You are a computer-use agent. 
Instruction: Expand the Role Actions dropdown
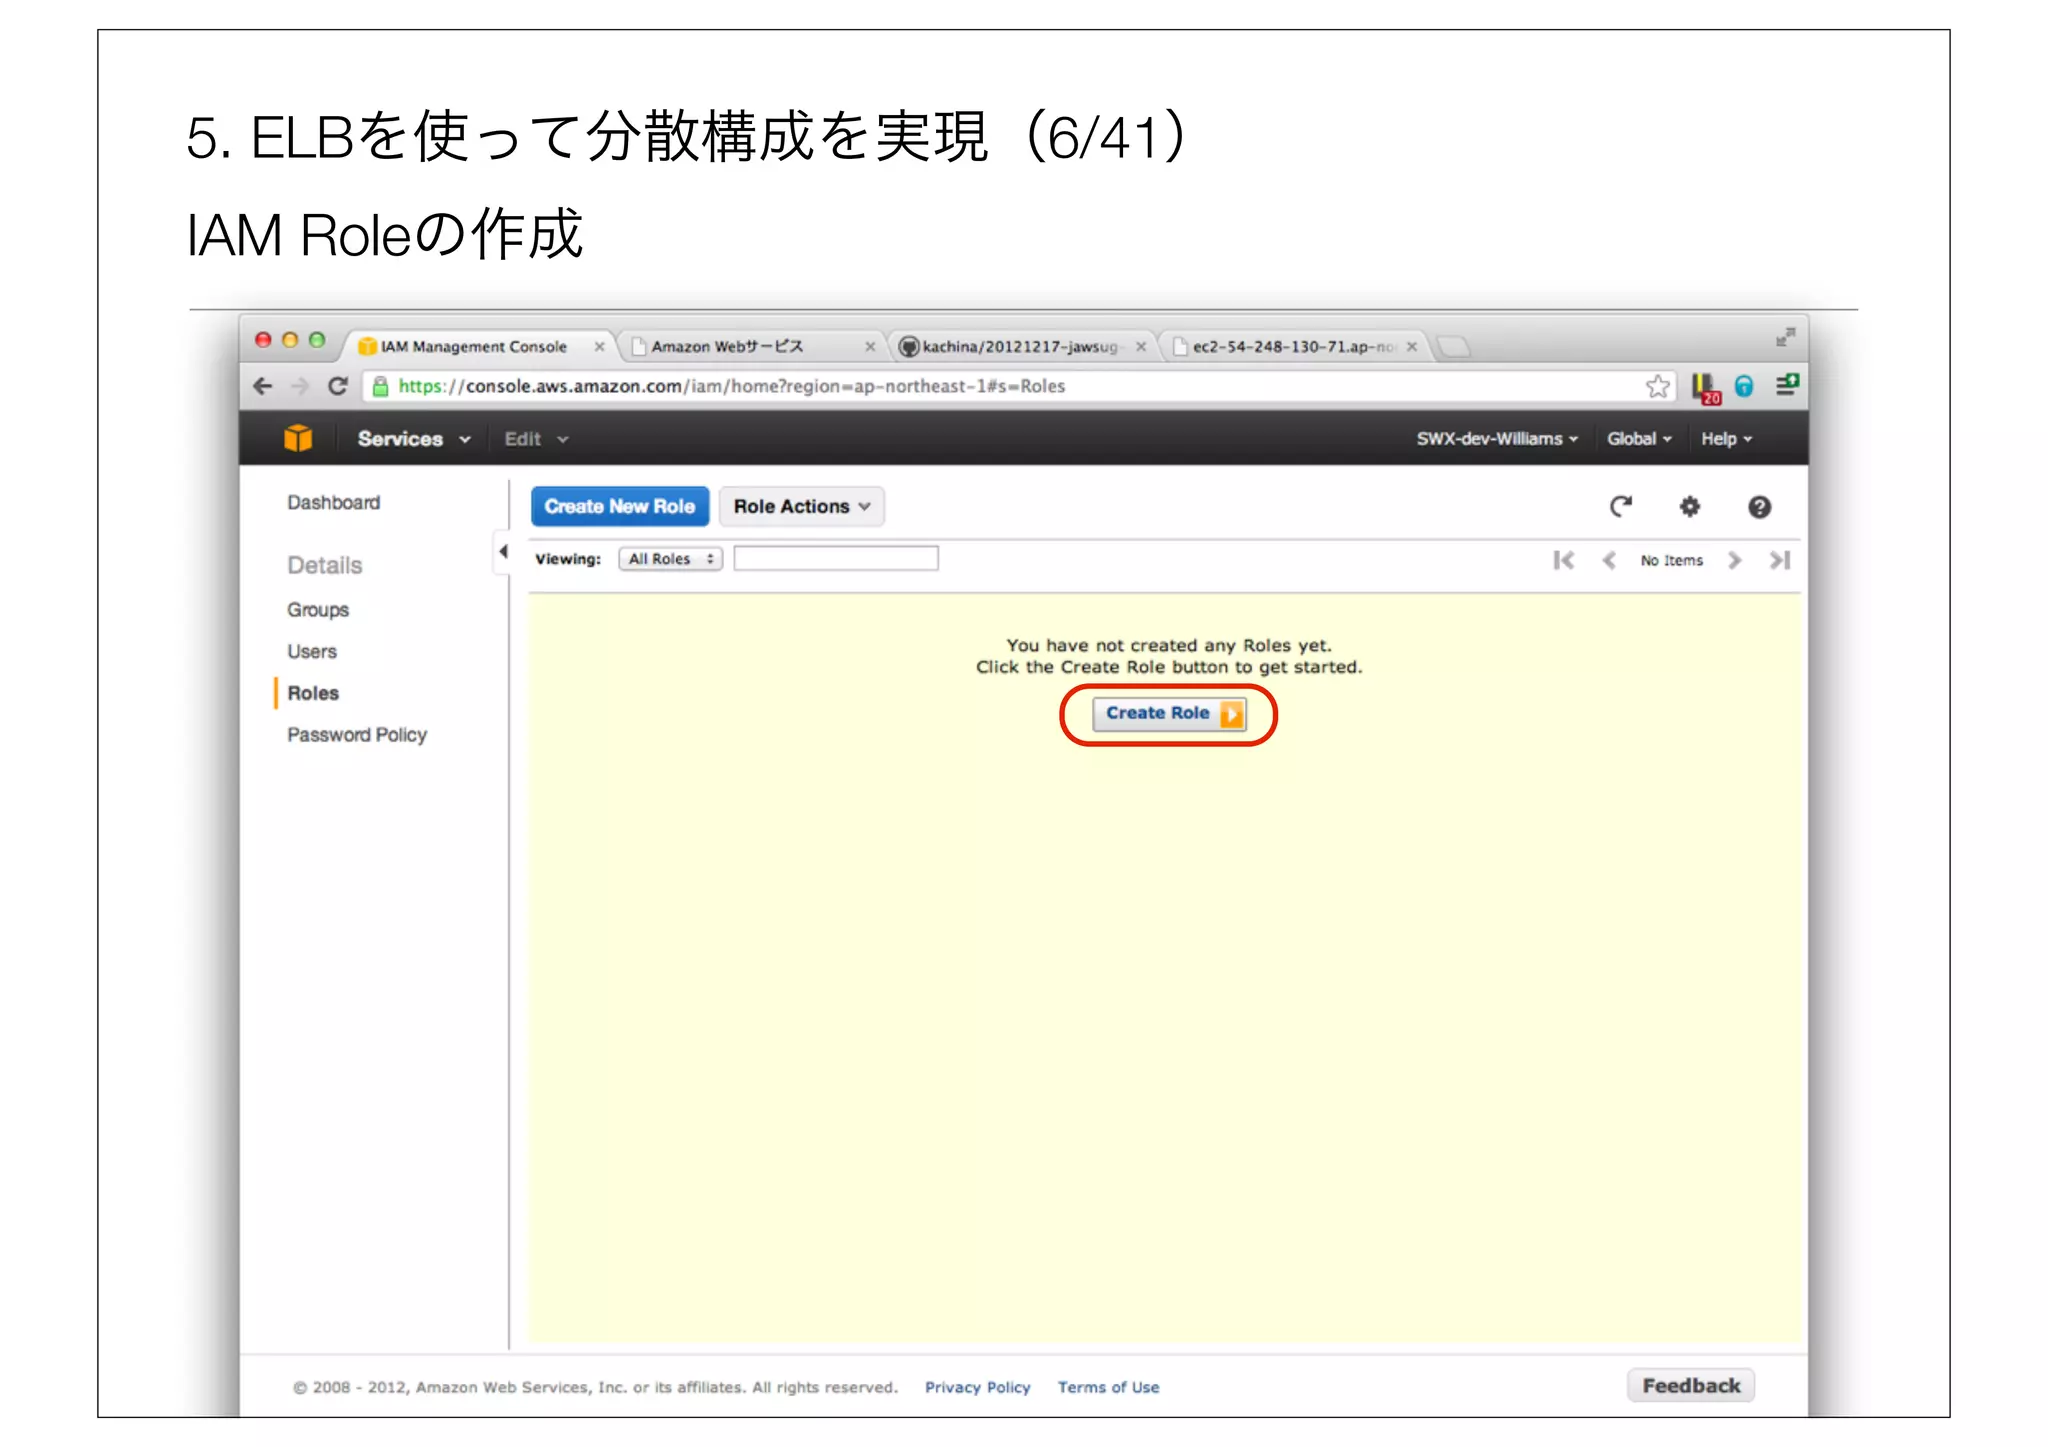(x=802, y=507)
